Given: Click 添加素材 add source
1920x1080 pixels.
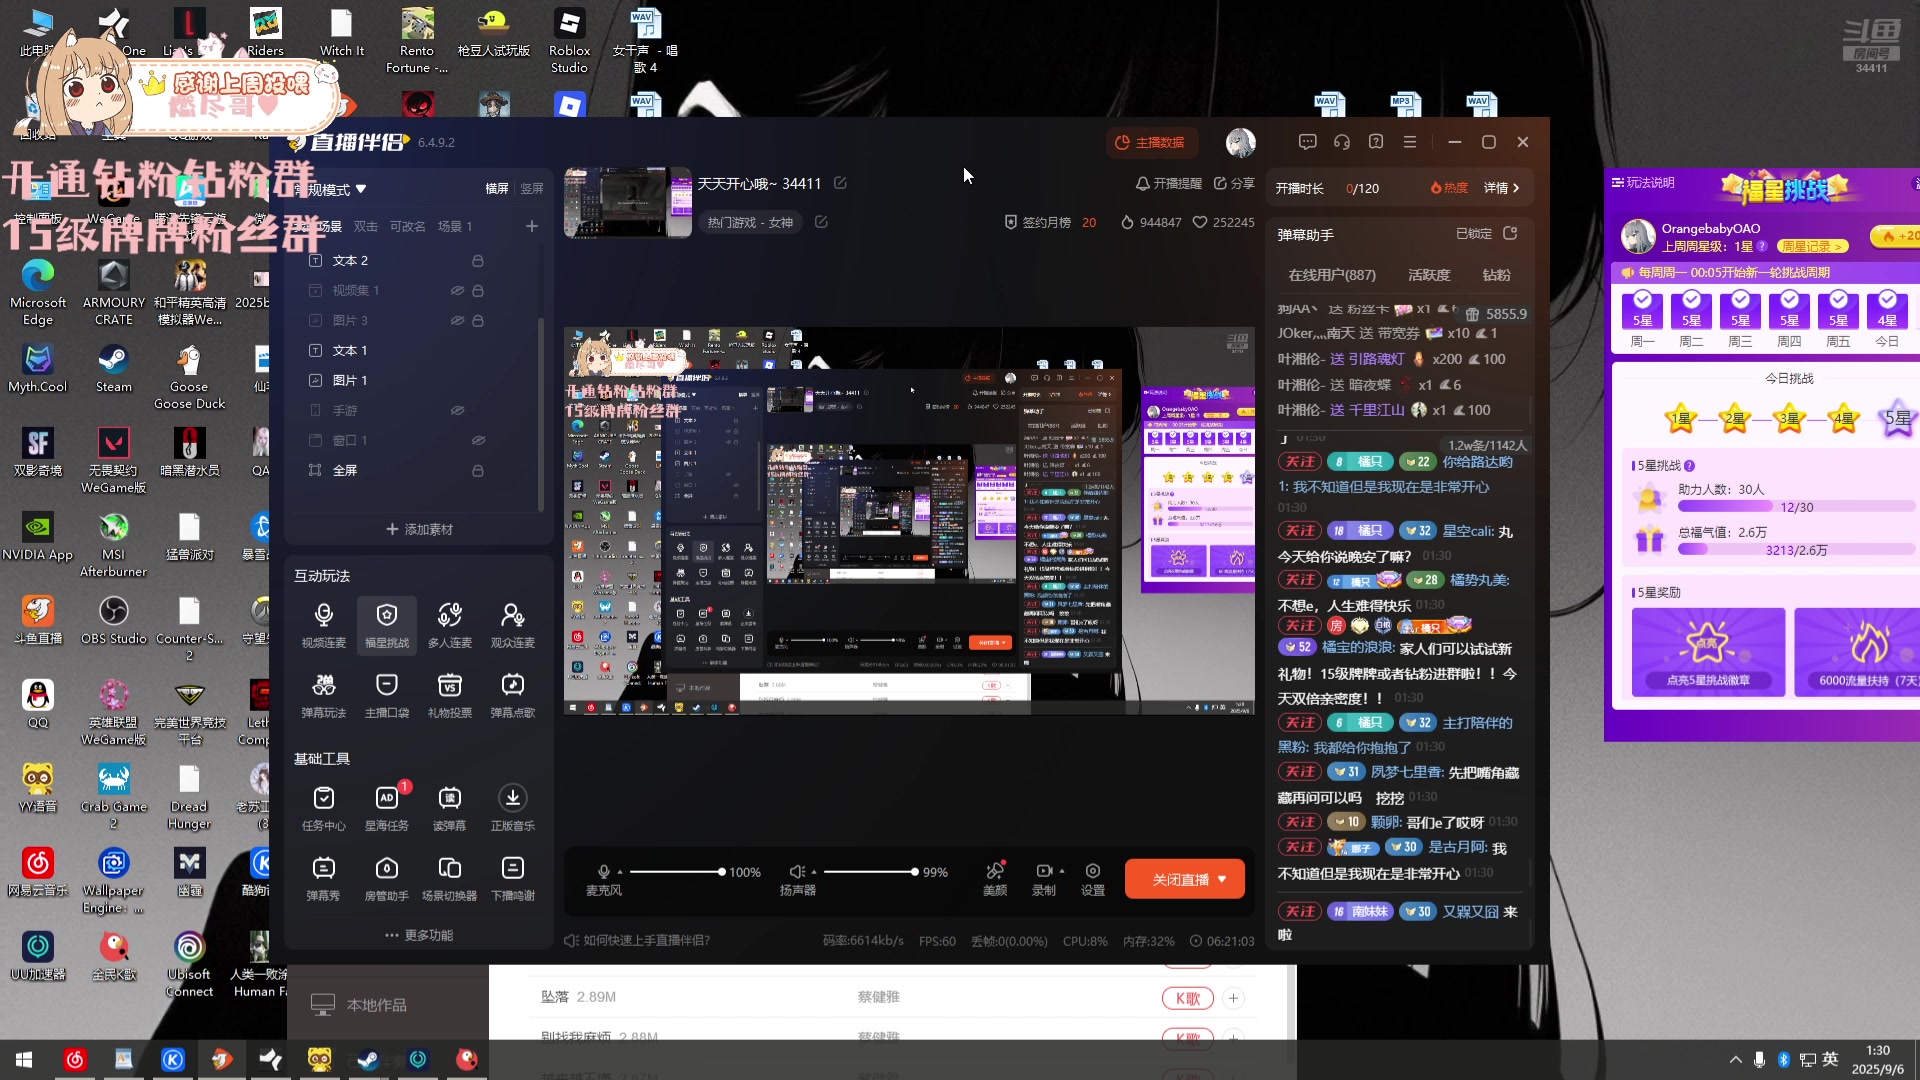Looking at the screenshot, I should click(419, 529).
